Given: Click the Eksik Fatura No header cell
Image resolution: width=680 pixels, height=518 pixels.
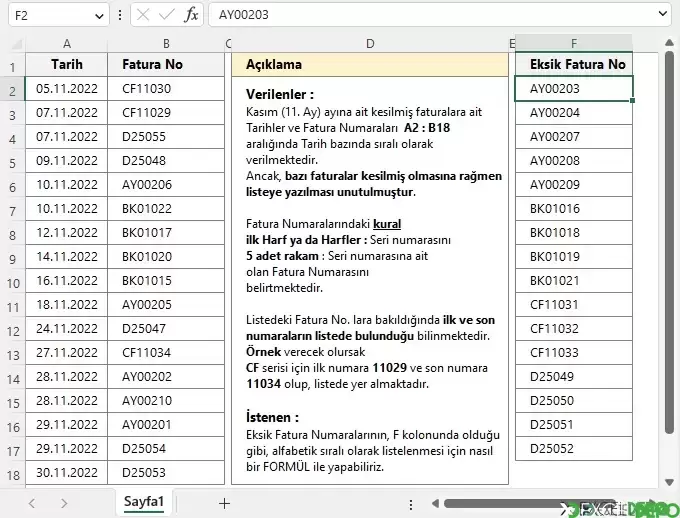Looking at the screenshot, I should tap(574, 65).
